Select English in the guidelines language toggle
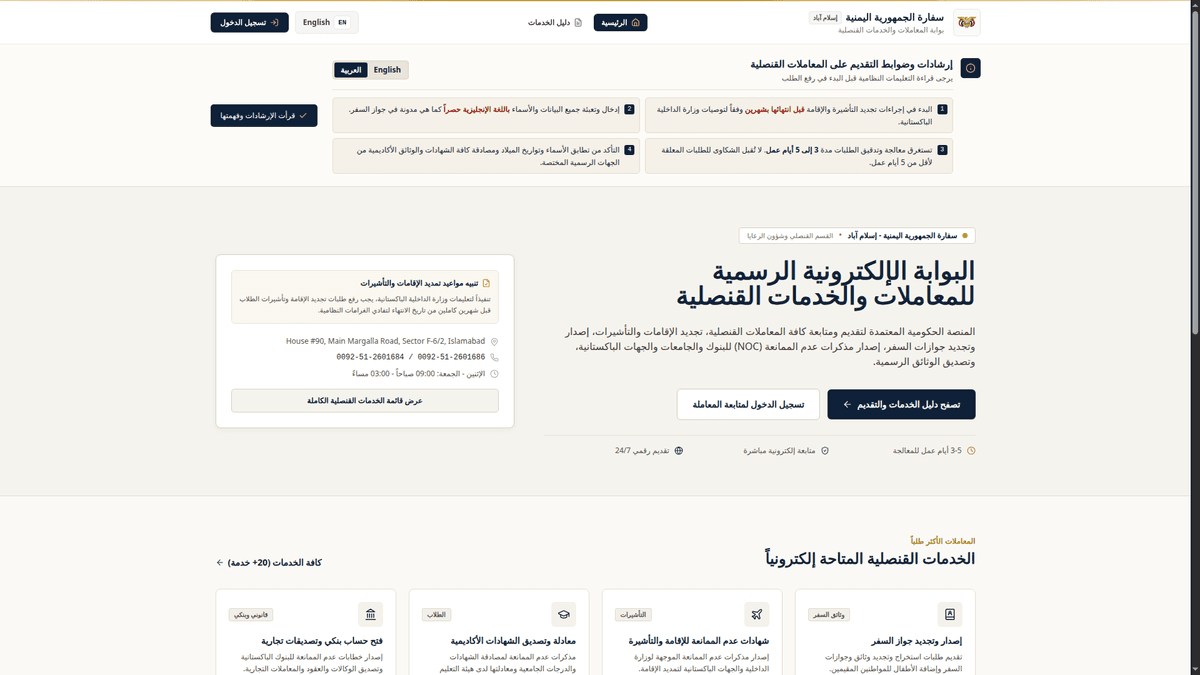The height and width of the screenshot is (675, 1200). pyautogui.click(x=387, y=70)
